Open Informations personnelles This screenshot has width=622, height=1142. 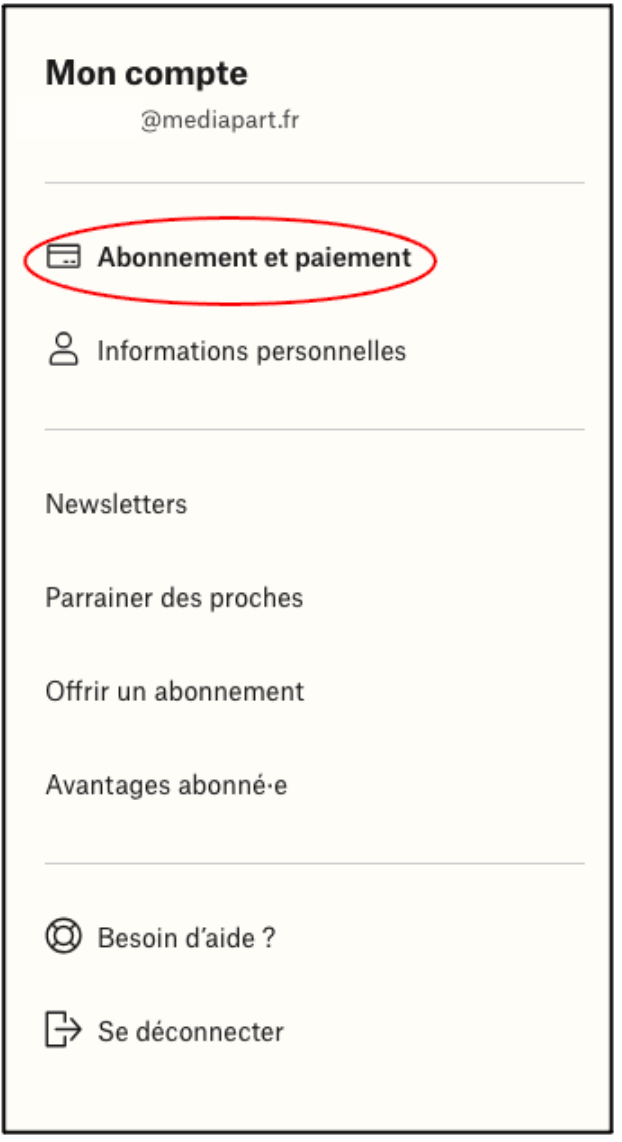point(251,351)
